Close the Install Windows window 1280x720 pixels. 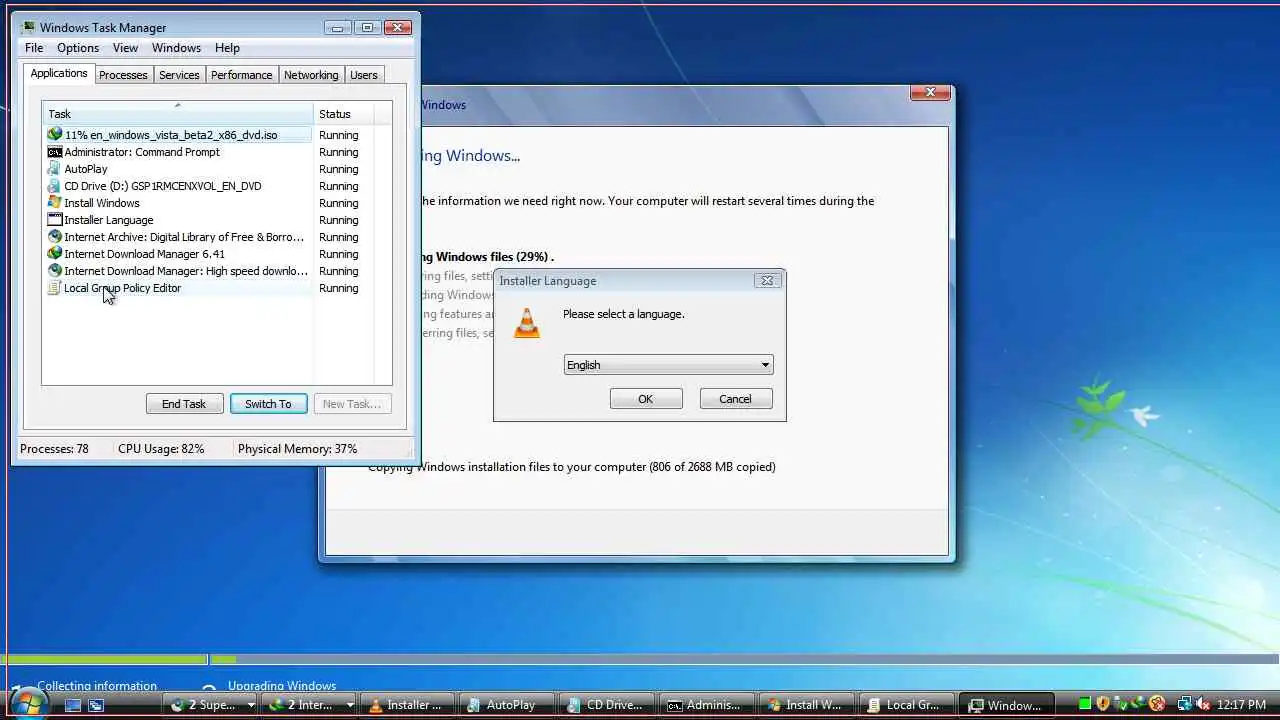coord(930,92)
